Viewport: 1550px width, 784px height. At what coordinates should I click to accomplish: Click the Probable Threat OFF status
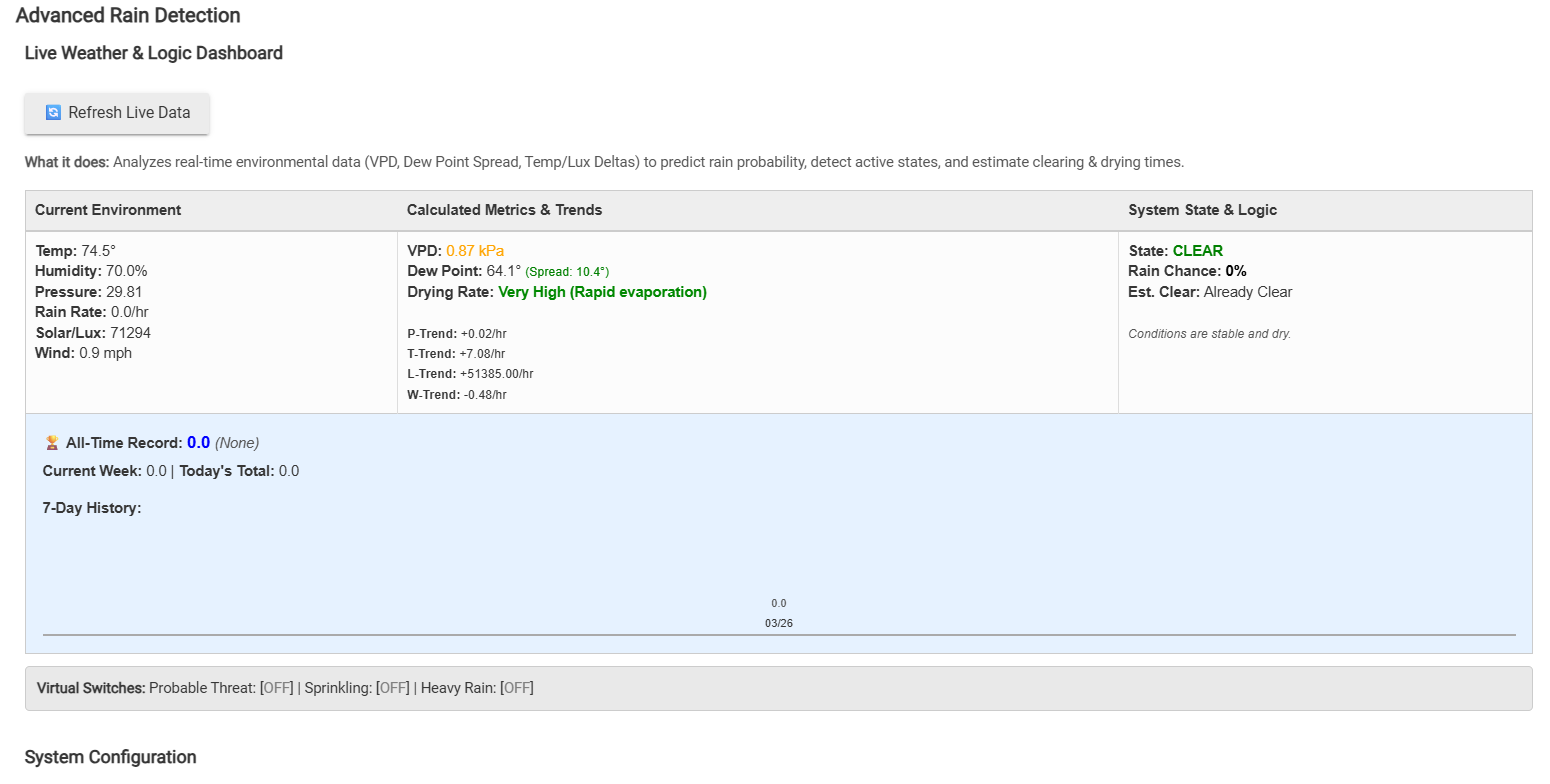click(x=276, y=688)
